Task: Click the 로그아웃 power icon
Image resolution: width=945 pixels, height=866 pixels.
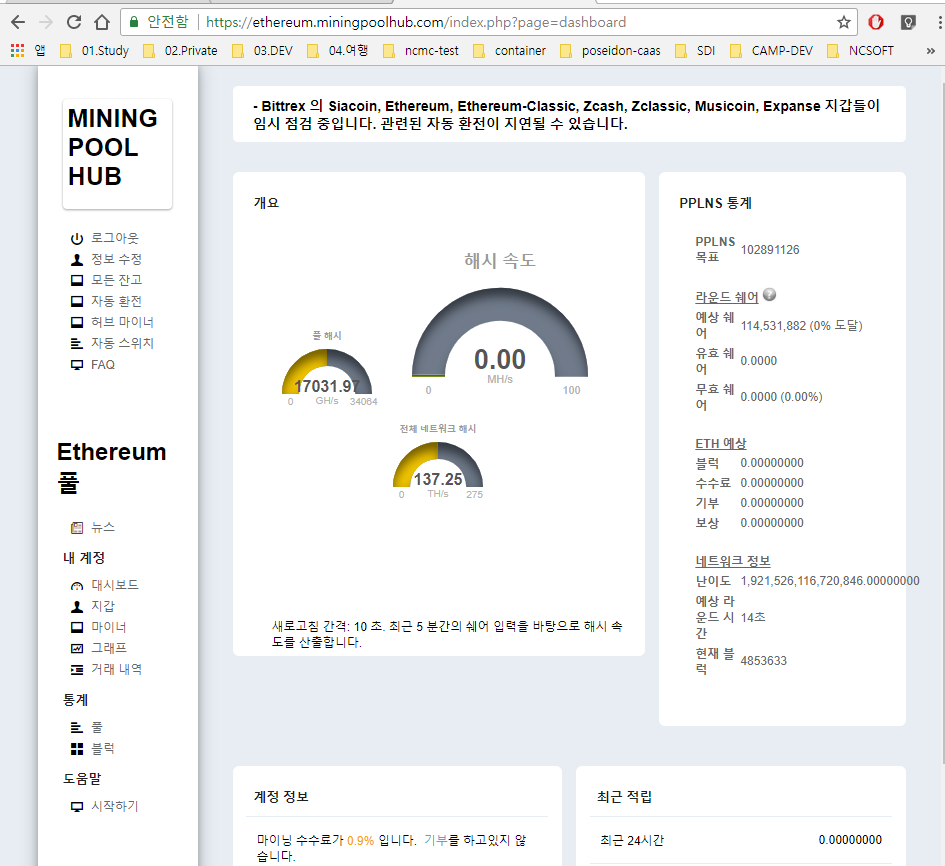Action: [77, 238]
